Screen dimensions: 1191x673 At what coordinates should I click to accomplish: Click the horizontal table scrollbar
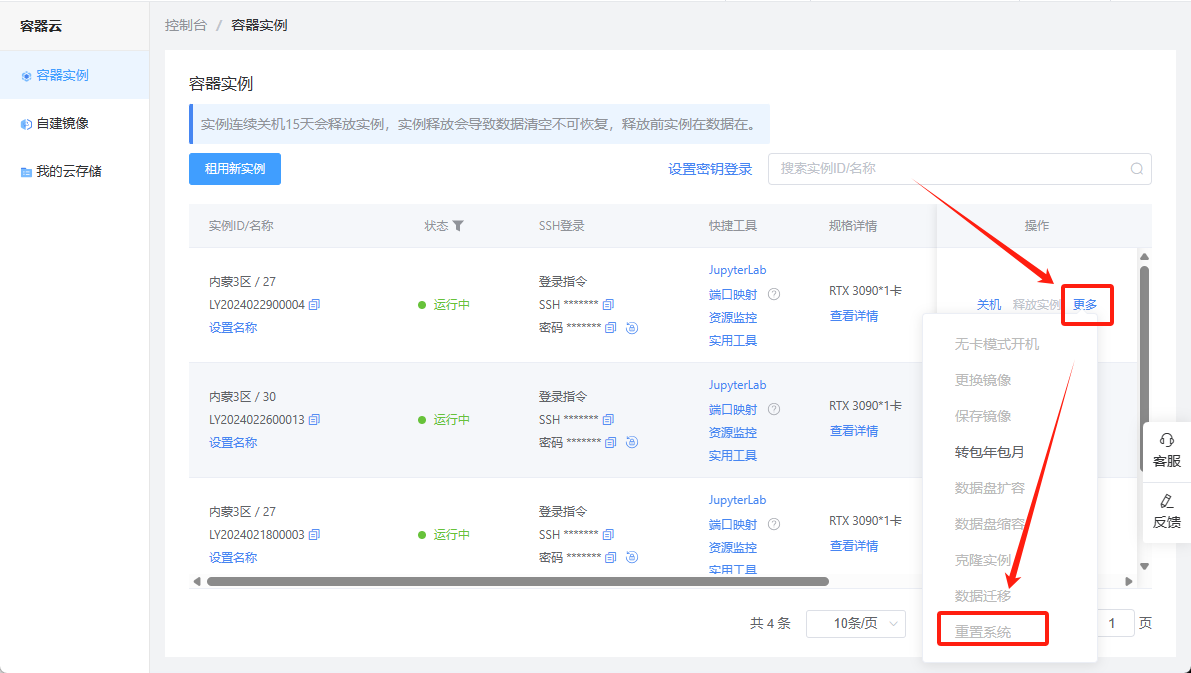(518, 581)
